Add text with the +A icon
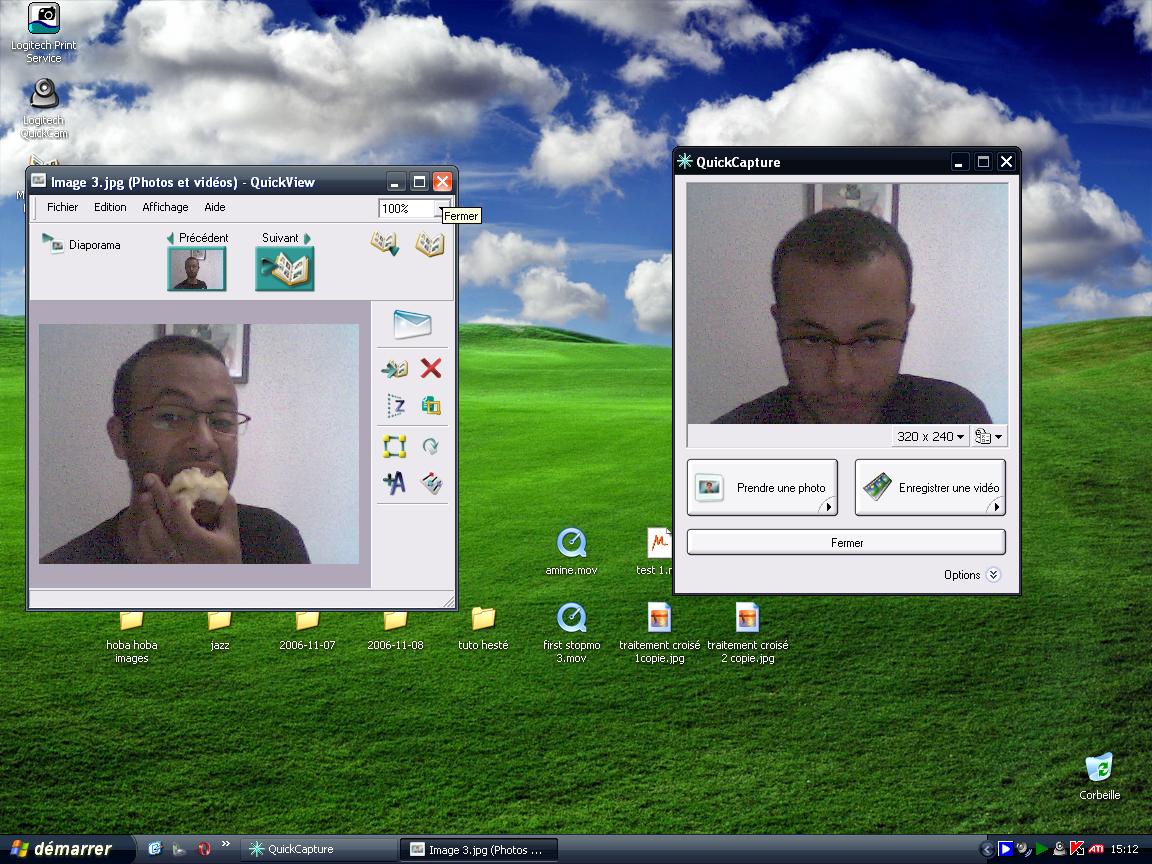The width and height of the screenshot is (1152, 864). [395, 483]
